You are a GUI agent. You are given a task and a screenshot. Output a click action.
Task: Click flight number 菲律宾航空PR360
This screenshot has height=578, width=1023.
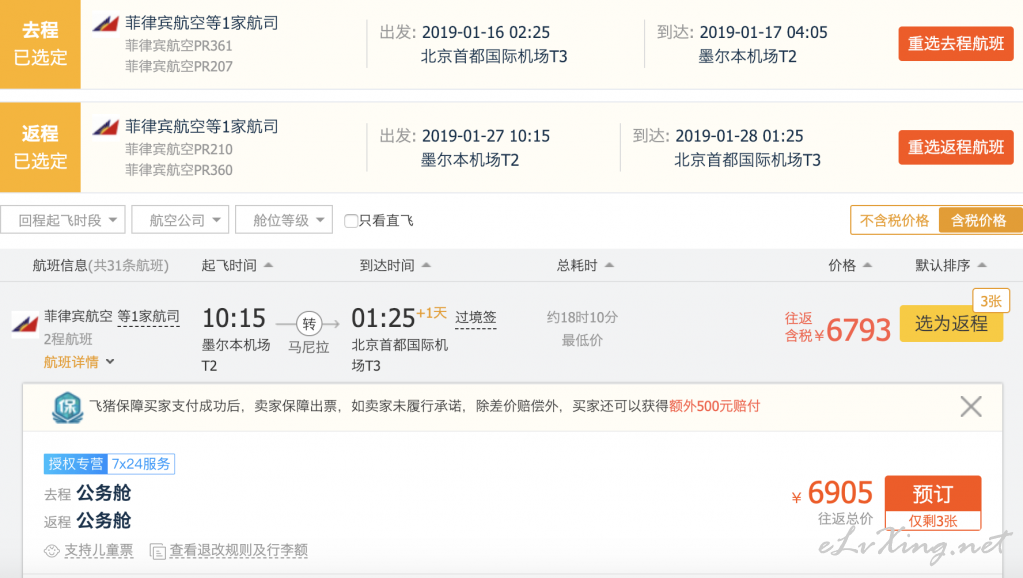[x=179, y=170]
